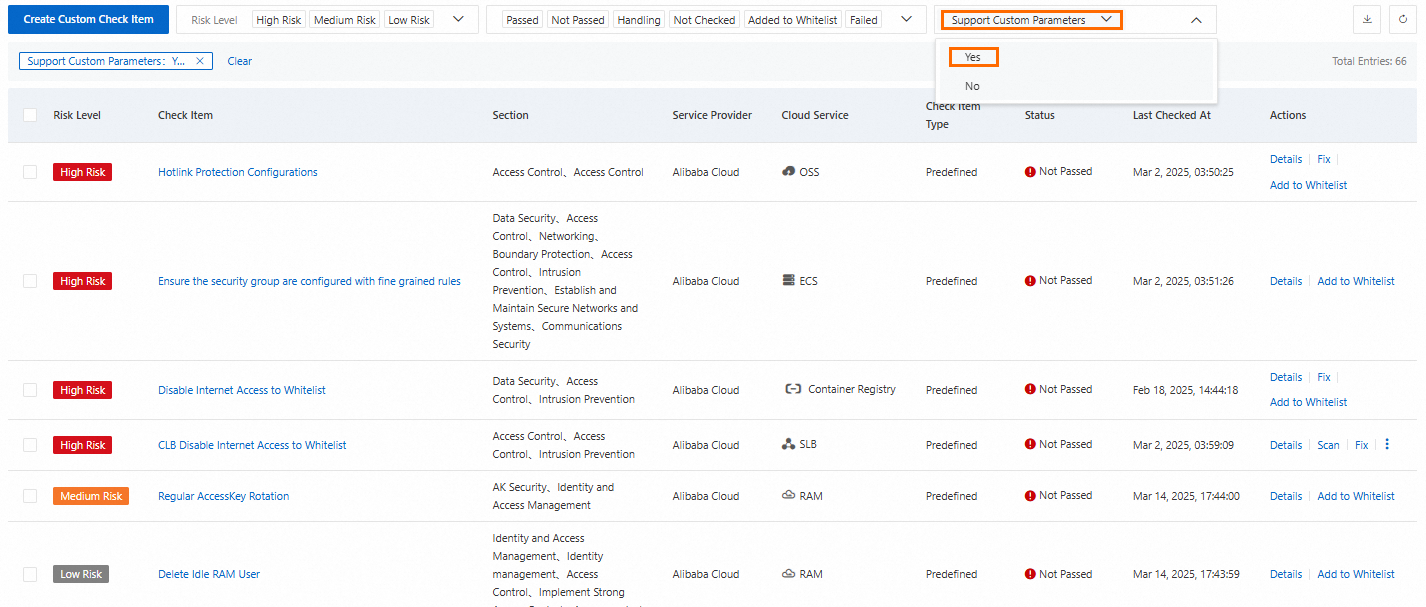Open the Support Custom Parameters selector
This screenshot has height=607, width=1426.
pos(1031,19)
